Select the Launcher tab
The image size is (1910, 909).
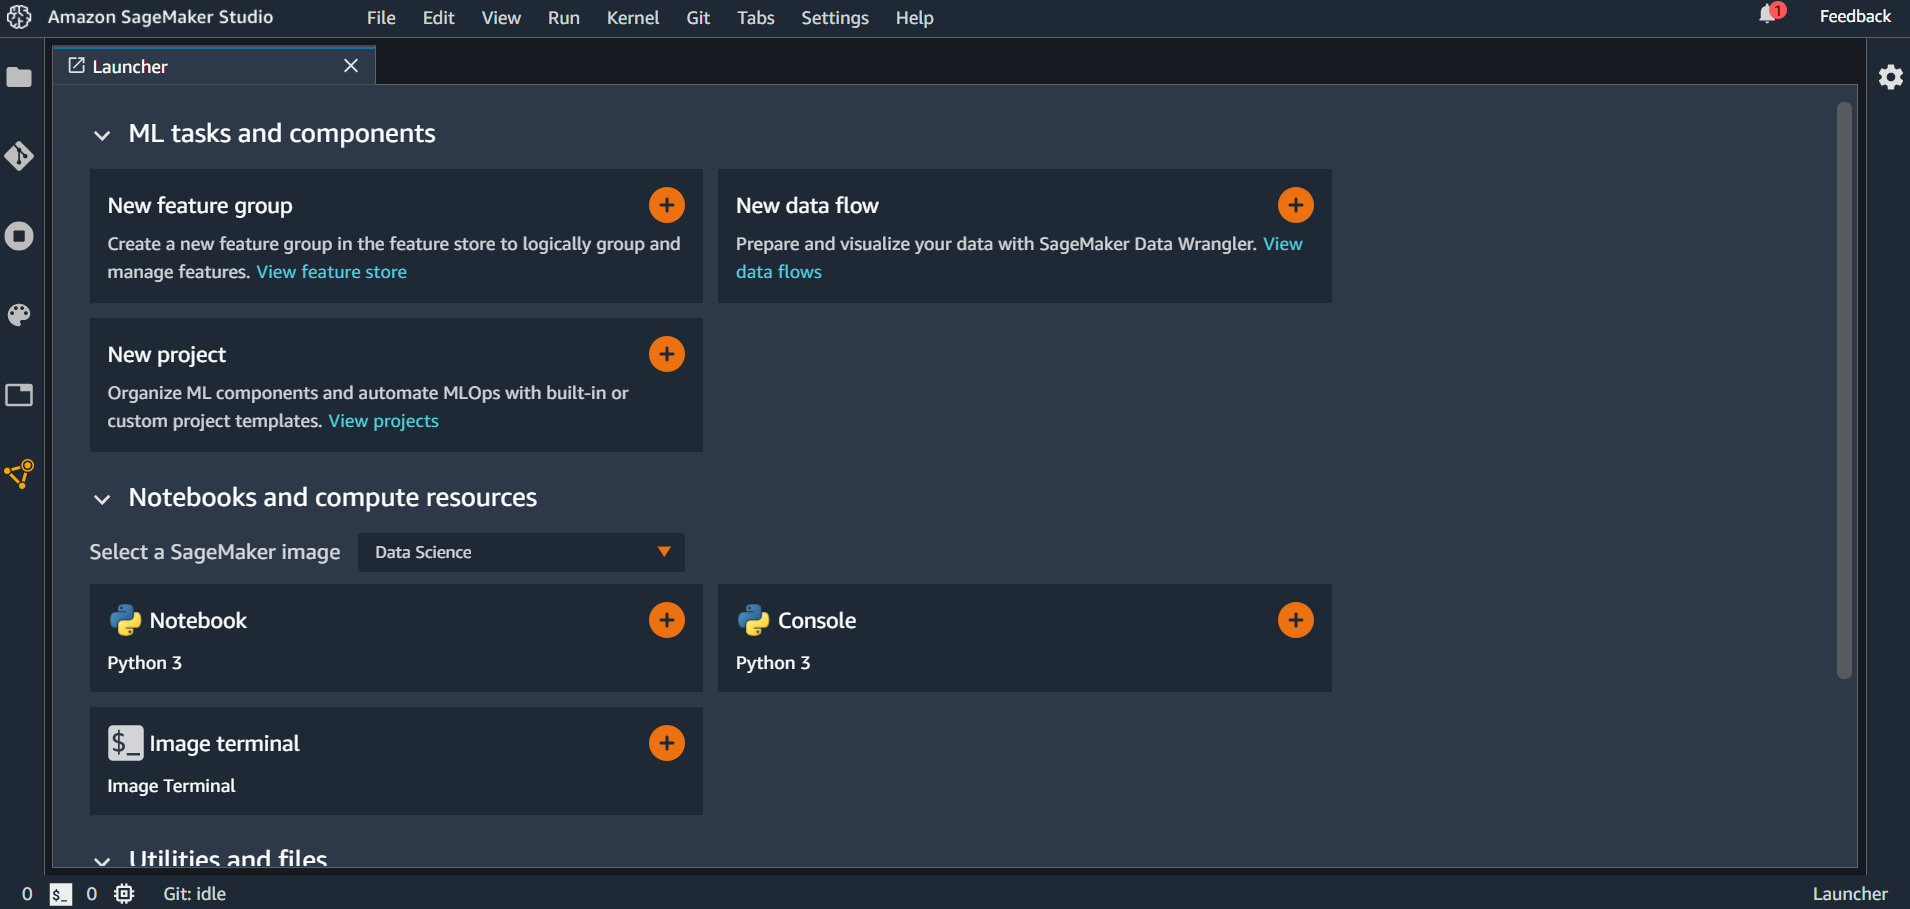(214, 66)
